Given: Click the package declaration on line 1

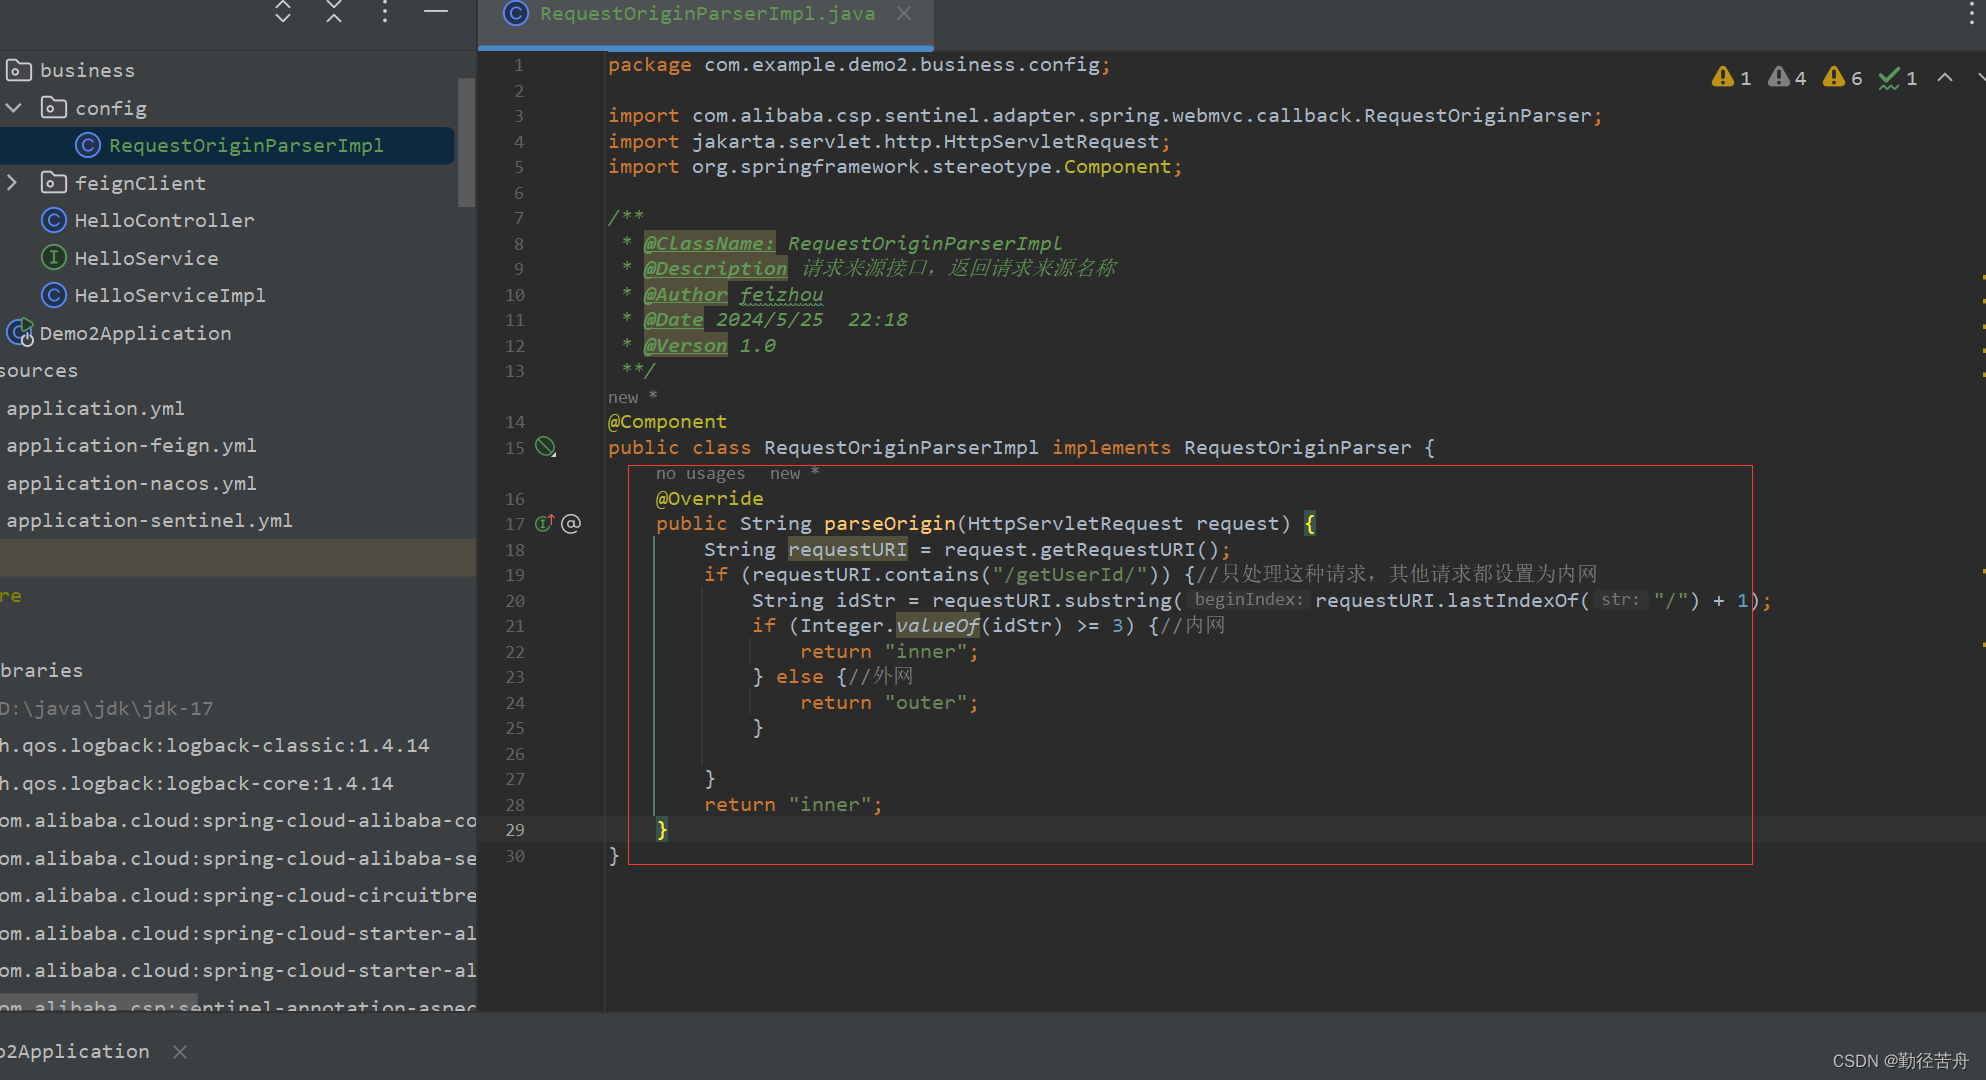Looking at the screenshot, I should (859, 65).
